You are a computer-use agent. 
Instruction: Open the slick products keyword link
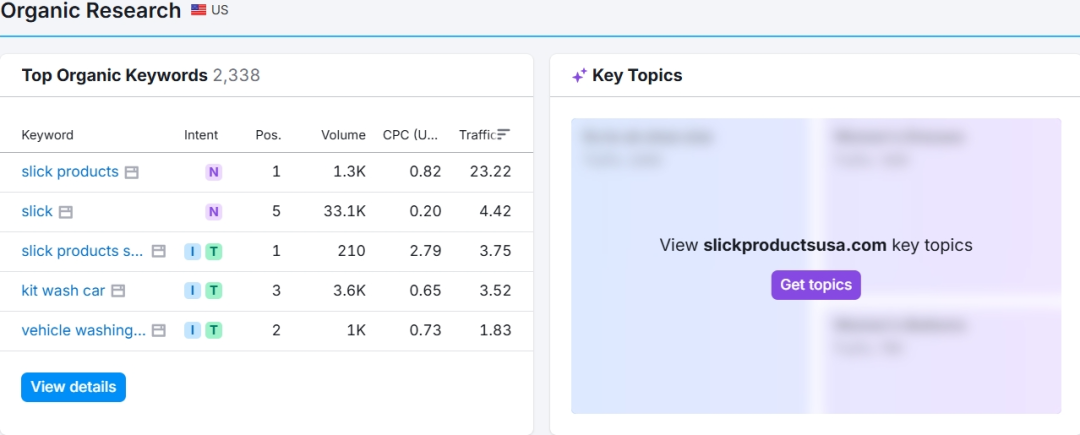pos(70,171)
